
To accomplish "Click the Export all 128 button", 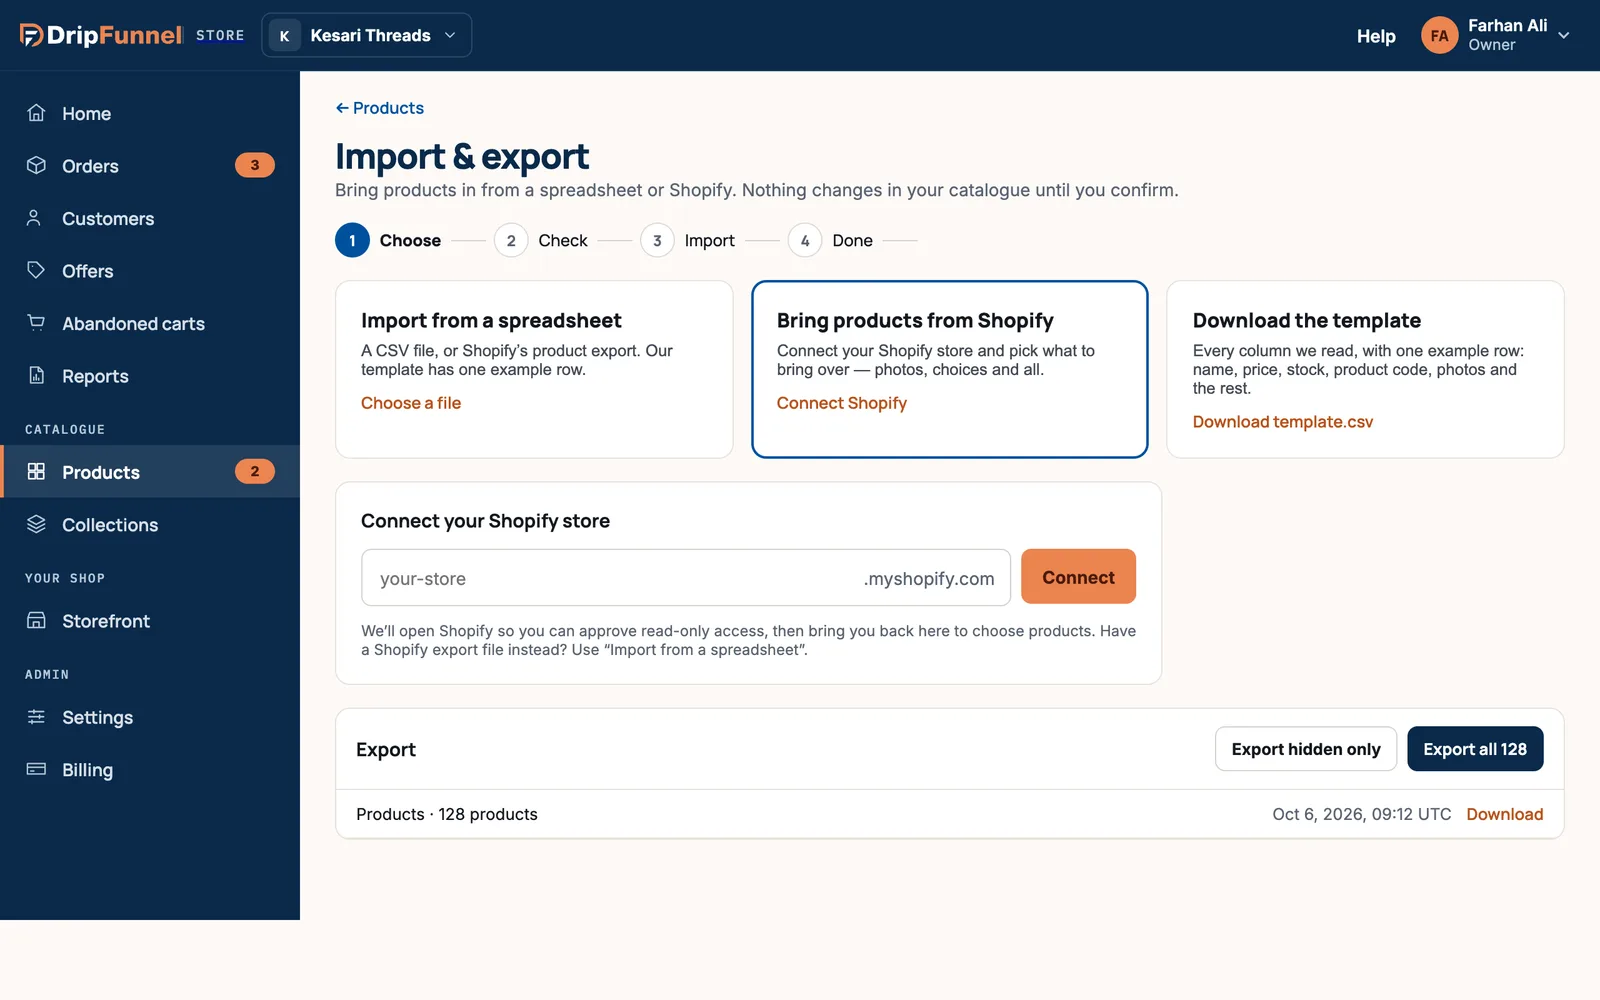I will point(1475,749).
